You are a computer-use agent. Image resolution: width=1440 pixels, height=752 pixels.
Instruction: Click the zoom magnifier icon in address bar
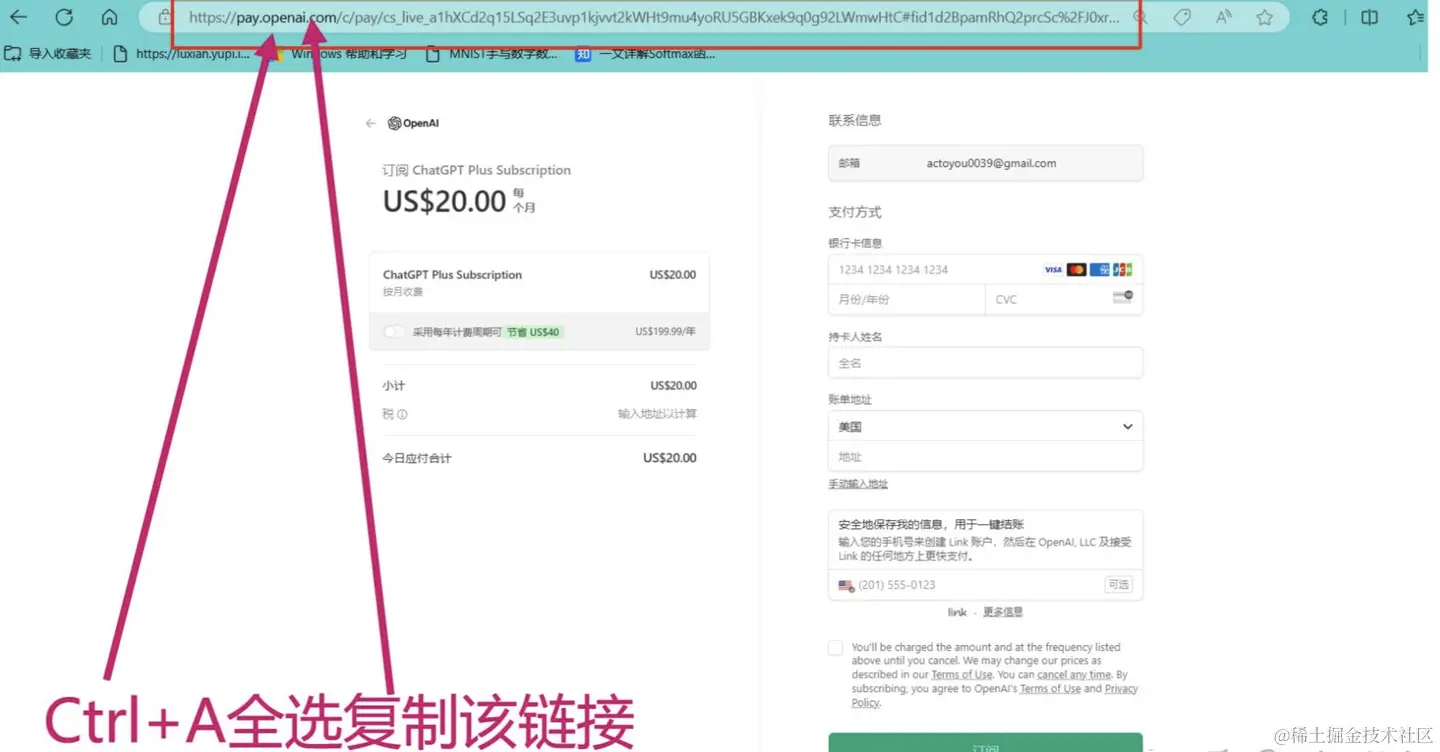1139,17
